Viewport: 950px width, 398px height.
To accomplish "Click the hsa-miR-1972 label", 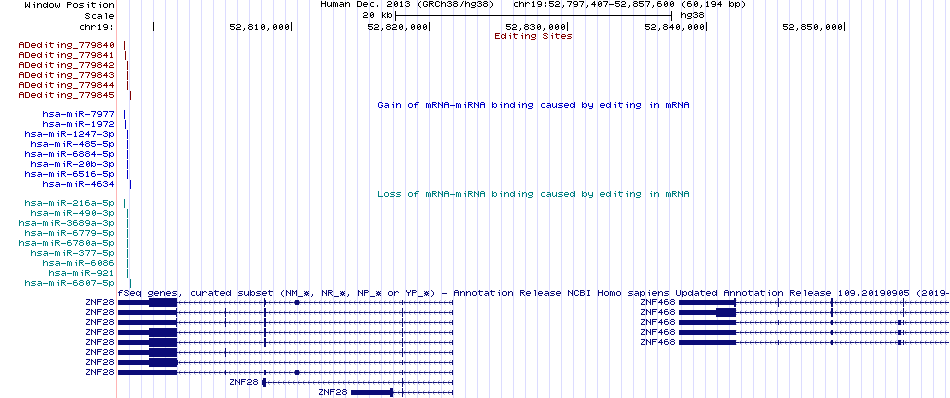I will tap(79, 124).
